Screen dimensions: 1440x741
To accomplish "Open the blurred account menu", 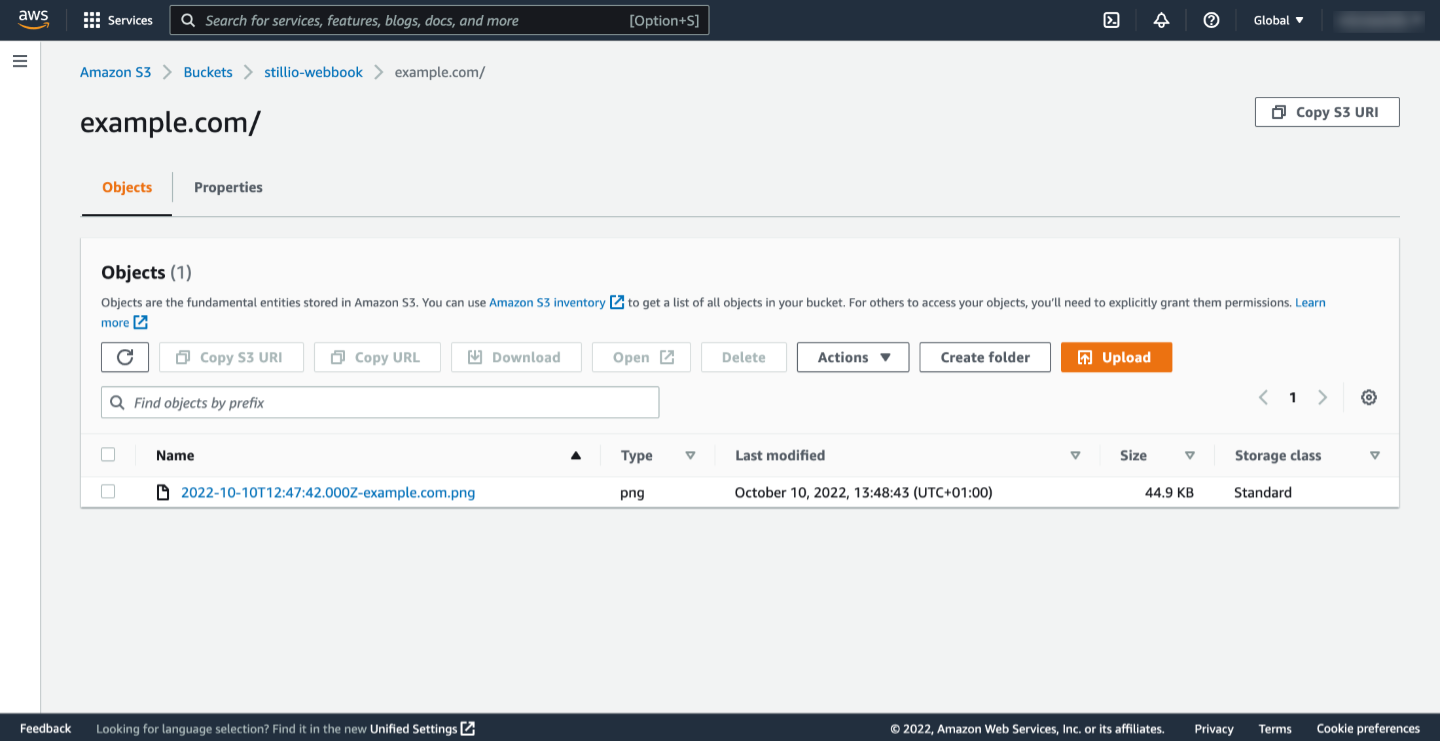I will coord(1380,20).
